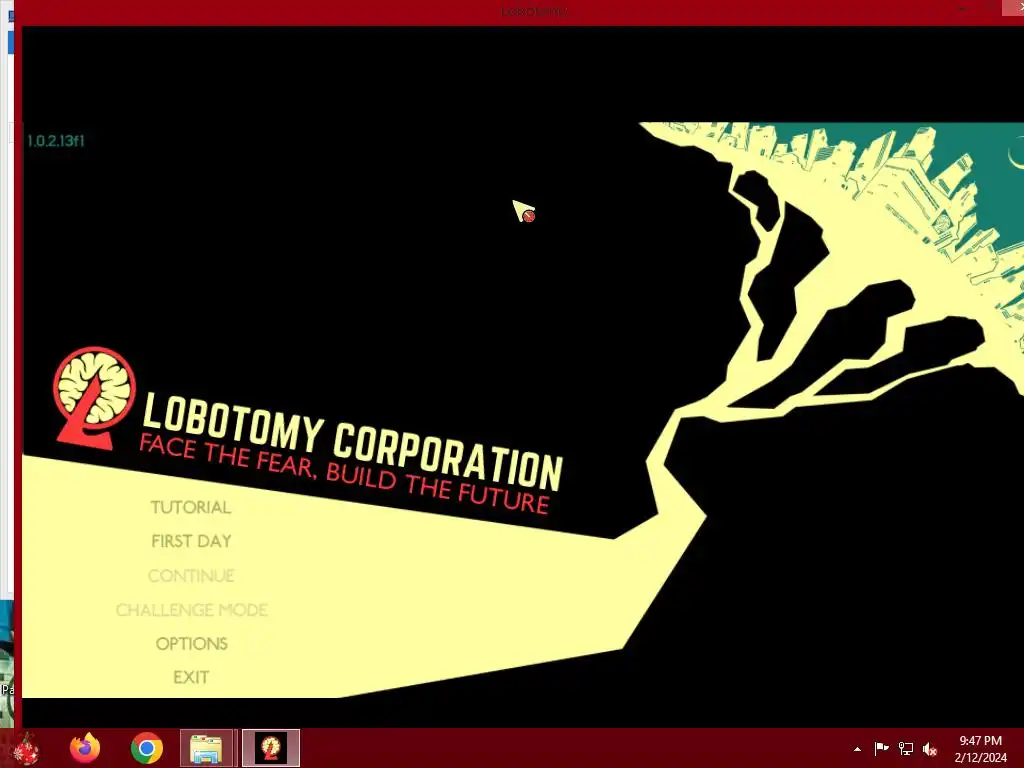Begin the First Day option

tap(191, 541)
